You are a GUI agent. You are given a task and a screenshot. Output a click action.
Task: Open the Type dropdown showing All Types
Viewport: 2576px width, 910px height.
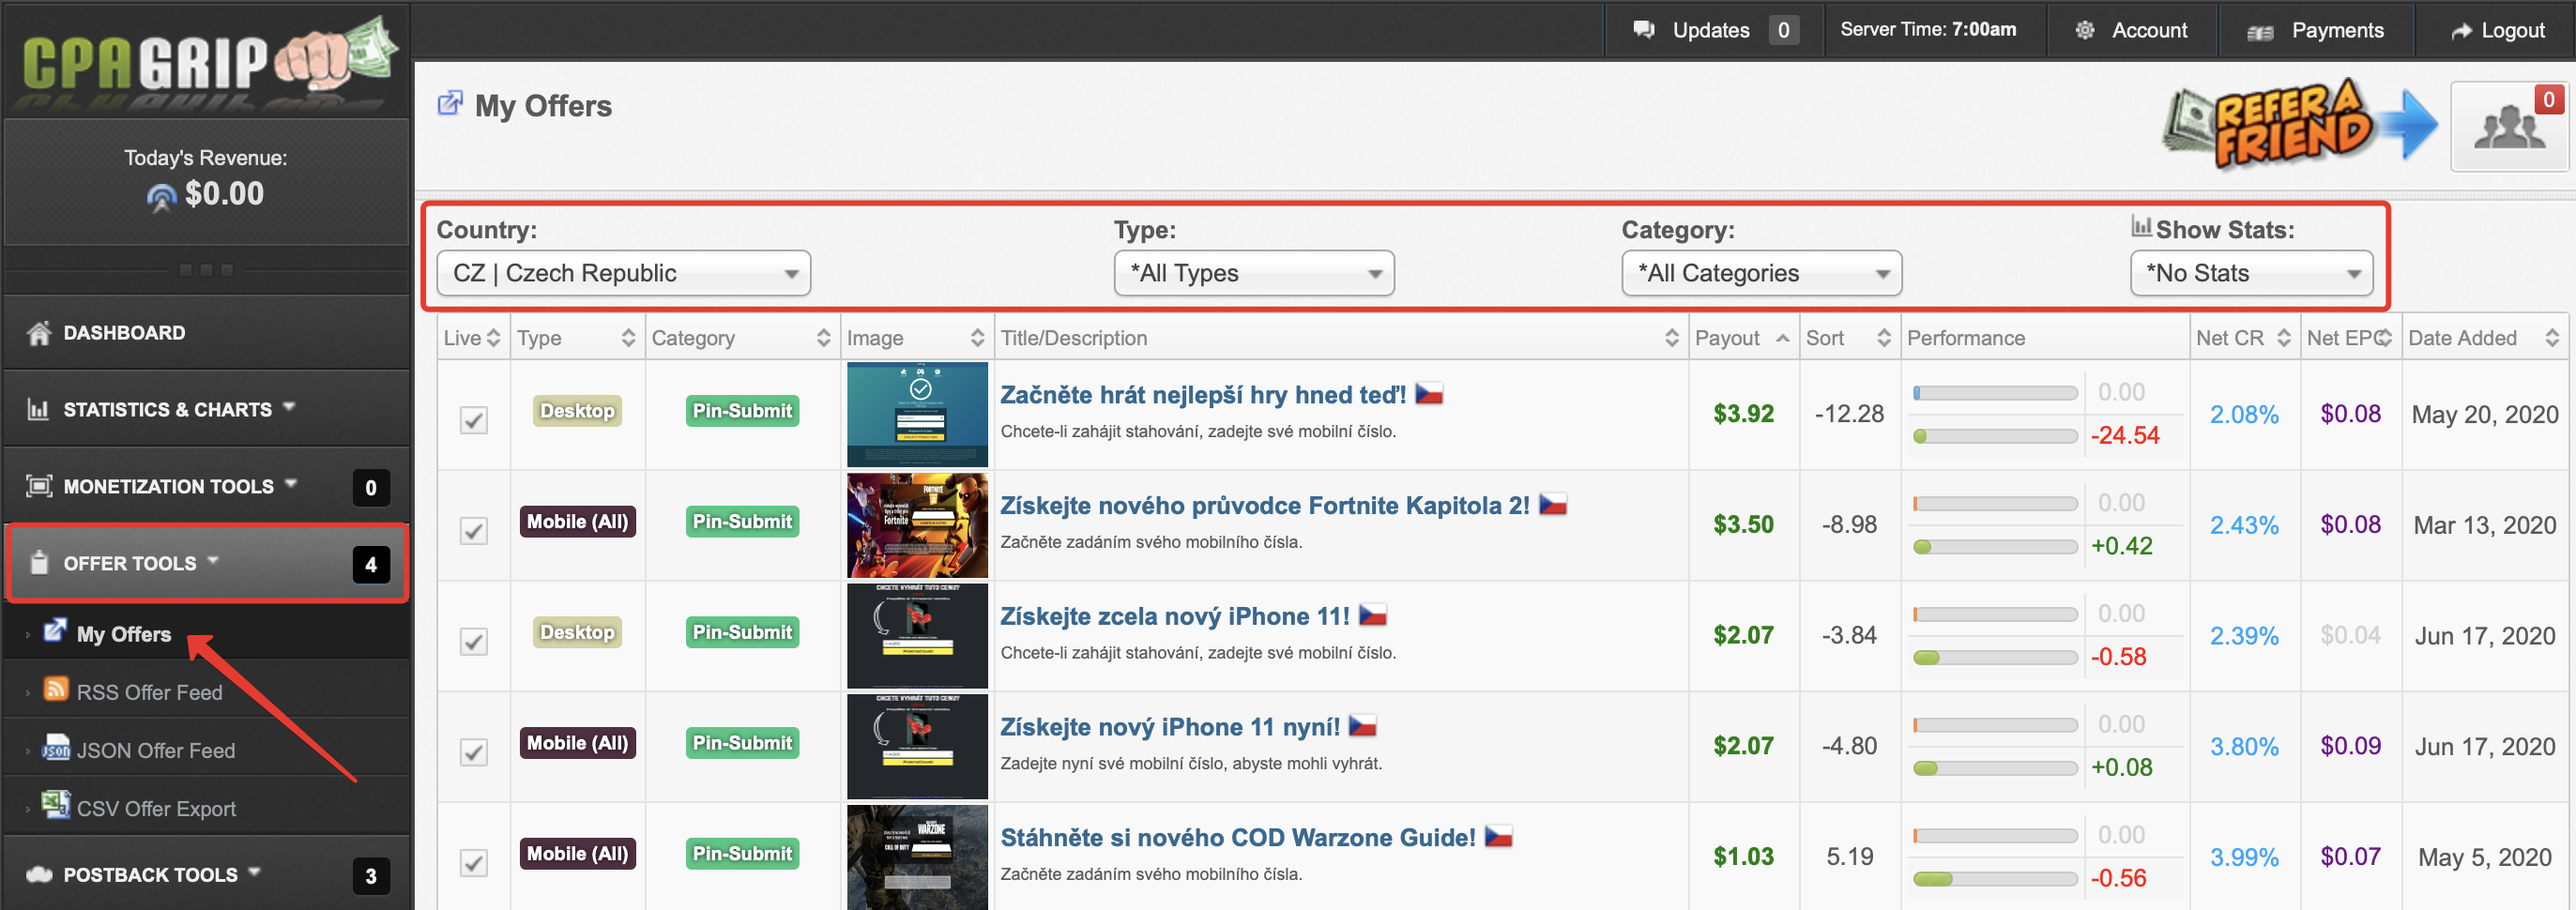click(1253, 273)
